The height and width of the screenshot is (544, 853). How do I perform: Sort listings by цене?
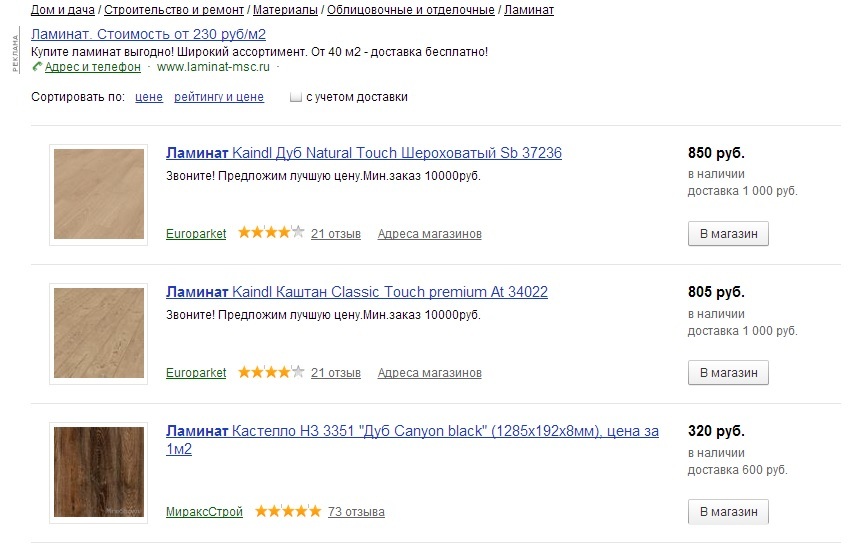pyautogui.click(x=149, y=97)
